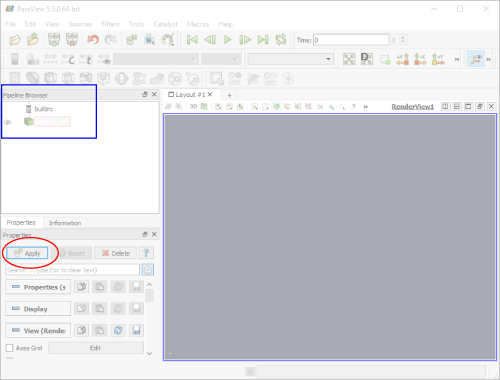The height and width of the screenshot is (380, 500).
Task: Select the builtin: server item
Action: [x=44, y=109]
